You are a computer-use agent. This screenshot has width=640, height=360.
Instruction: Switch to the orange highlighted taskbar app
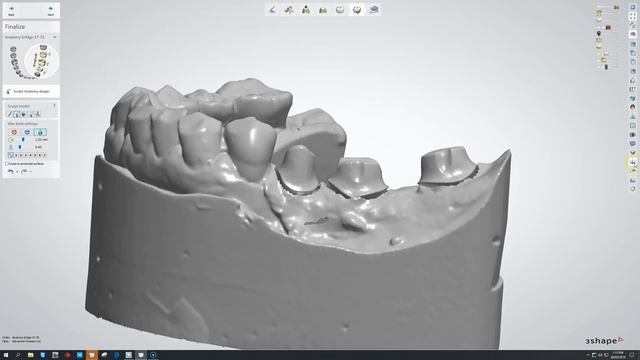point(92,355)
